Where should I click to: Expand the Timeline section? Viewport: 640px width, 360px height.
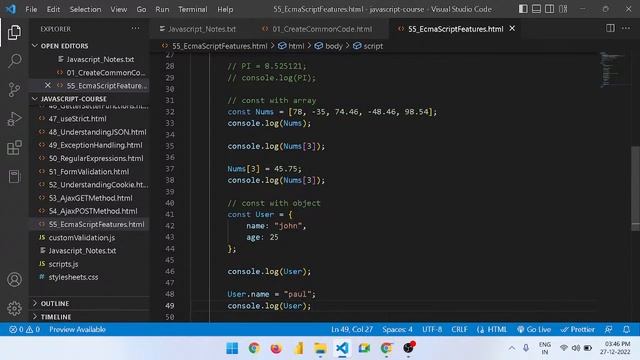coord(56,317)
